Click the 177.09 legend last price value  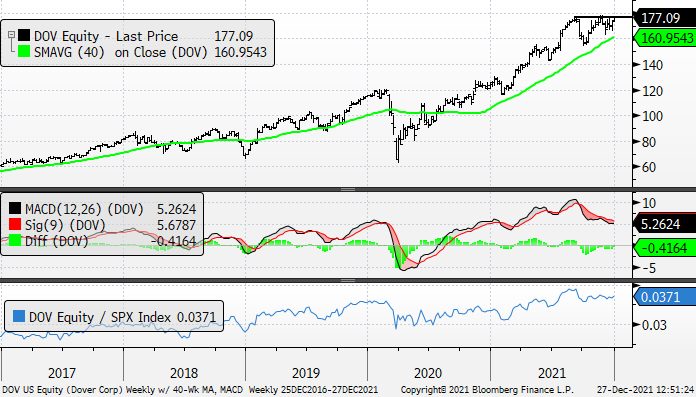(233, 36)
